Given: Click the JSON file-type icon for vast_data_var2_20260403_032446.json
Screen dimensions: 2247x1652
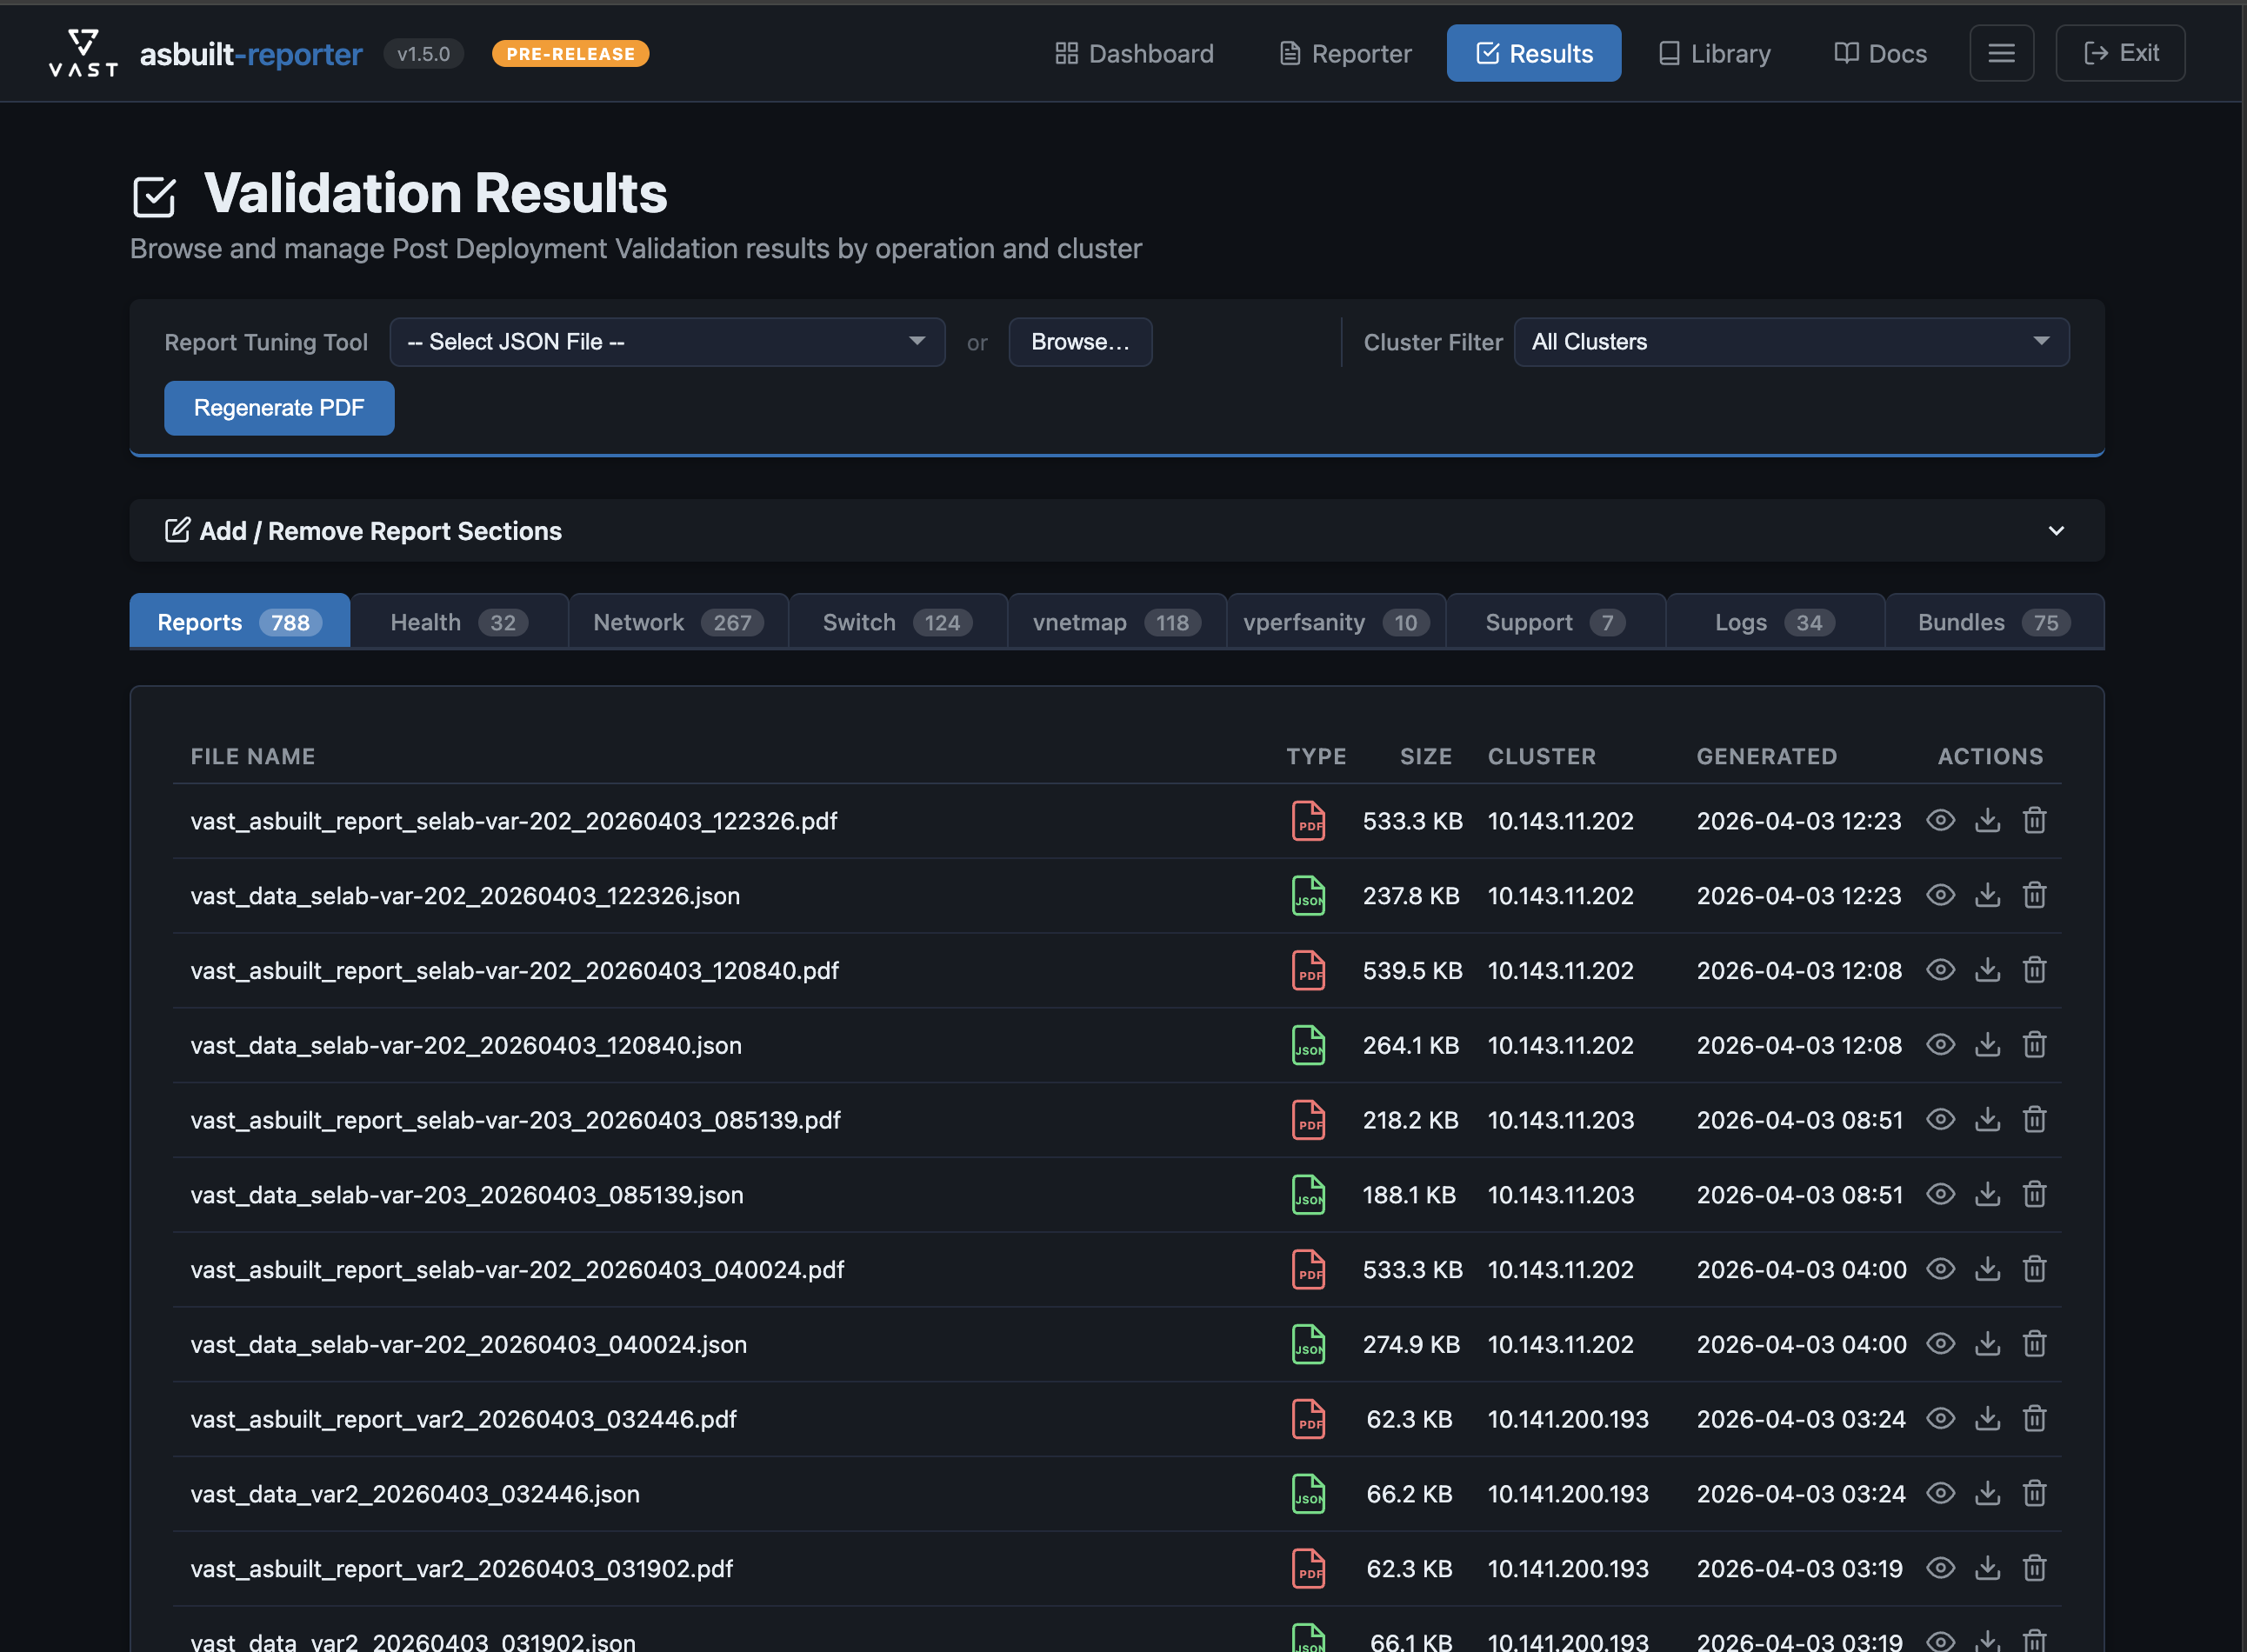Looking at the screenshot, I should coord(1308,1494).
